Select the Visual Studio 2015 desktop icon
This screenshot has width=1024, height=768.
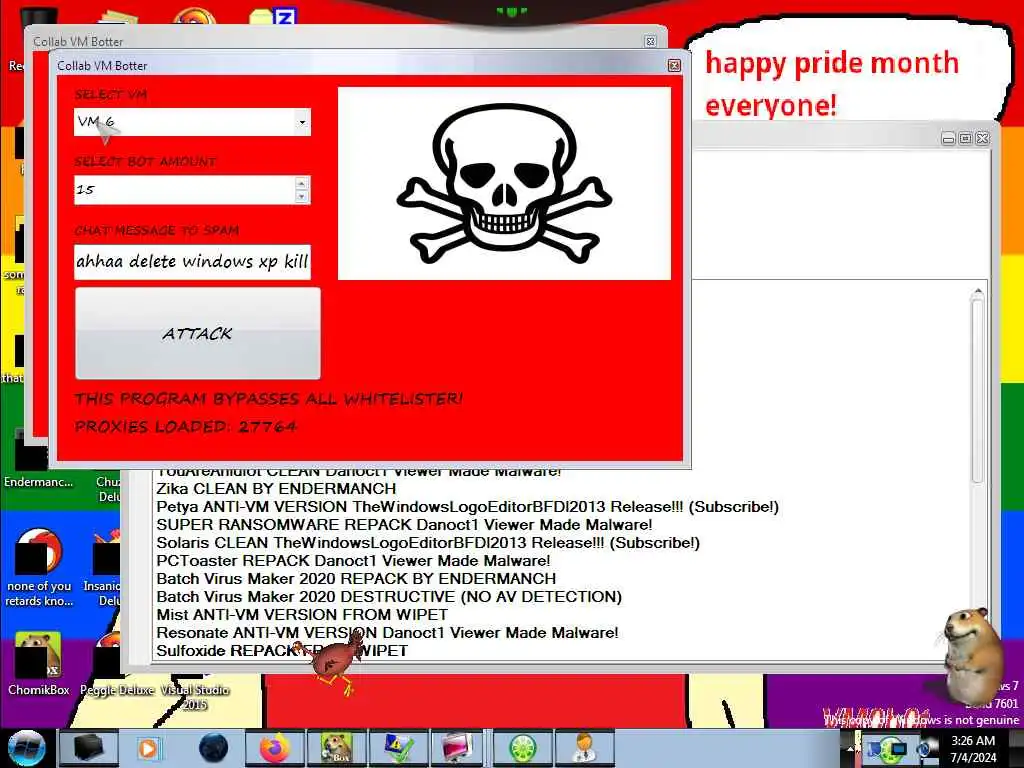(x=195, y=695)
